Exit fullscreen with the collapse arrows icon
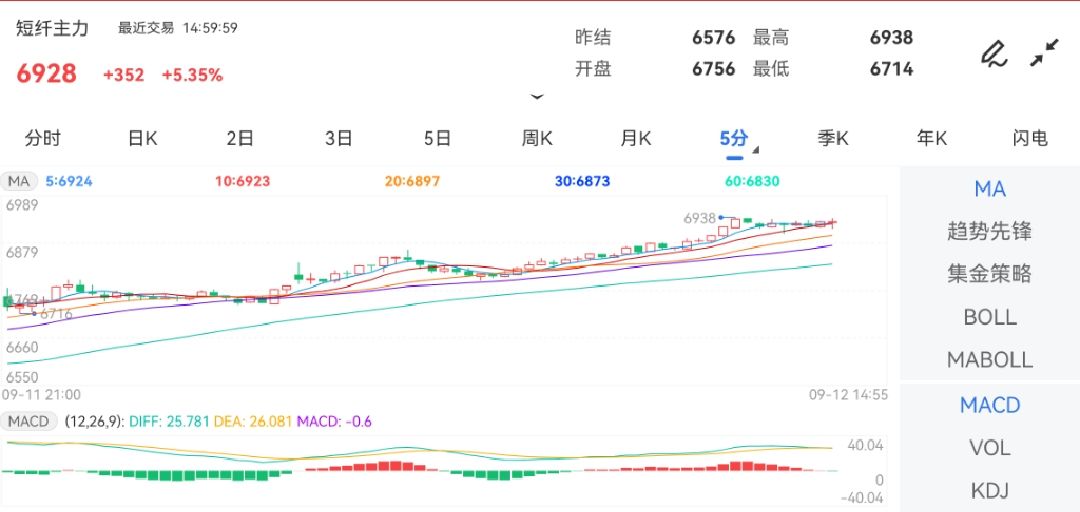This screenshot has width=1080, height=512. pyautogui.click(x=1044, y=53)
